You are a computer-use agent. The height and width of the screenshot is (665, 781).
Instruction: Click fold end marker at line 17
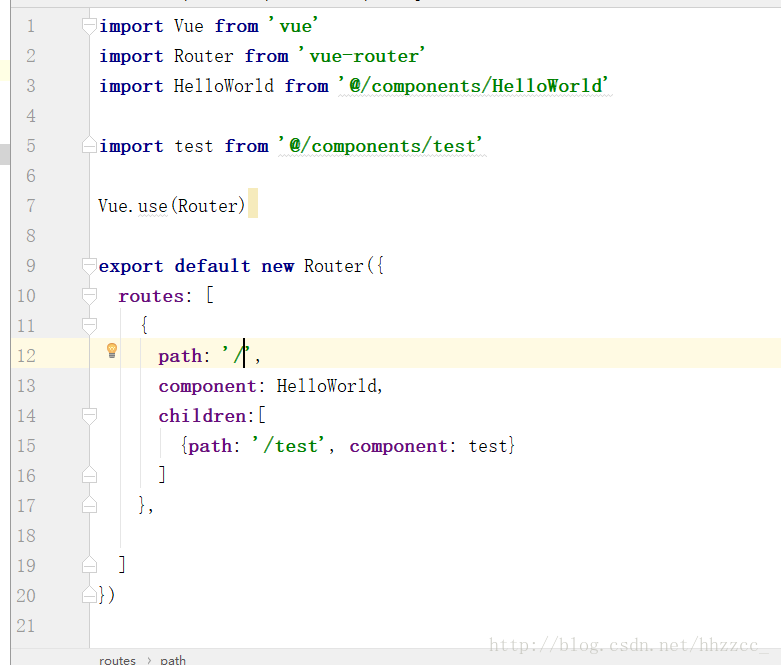click(89, 505)
